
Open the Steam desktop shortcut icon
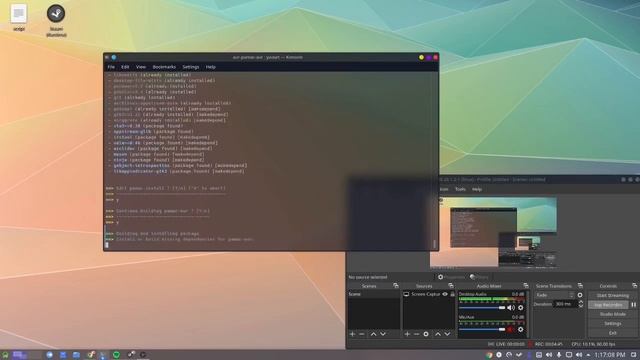coord(56,13)
